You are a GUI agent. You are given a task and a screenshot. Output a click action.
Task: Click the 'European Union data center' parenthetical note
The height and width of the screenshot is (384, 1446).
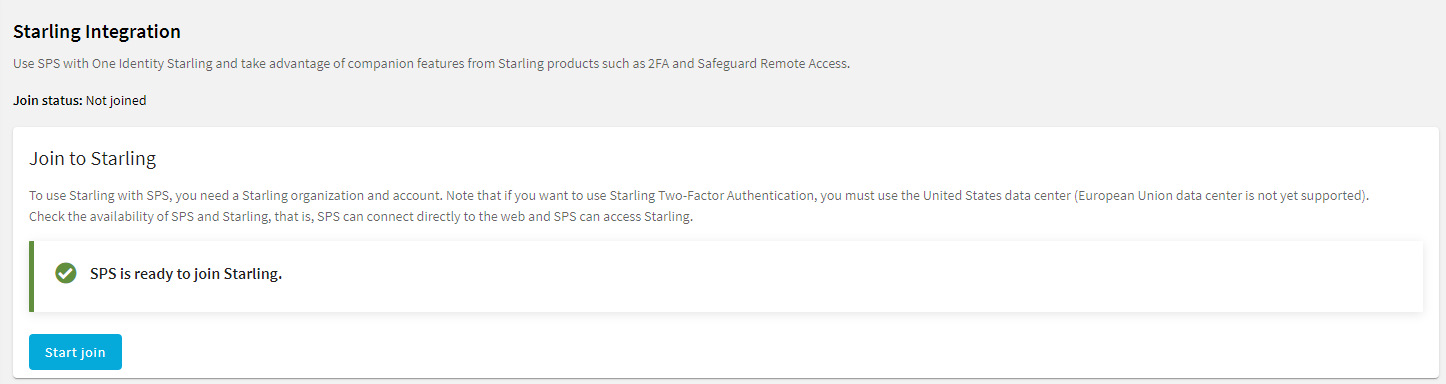click(1221, 195)
